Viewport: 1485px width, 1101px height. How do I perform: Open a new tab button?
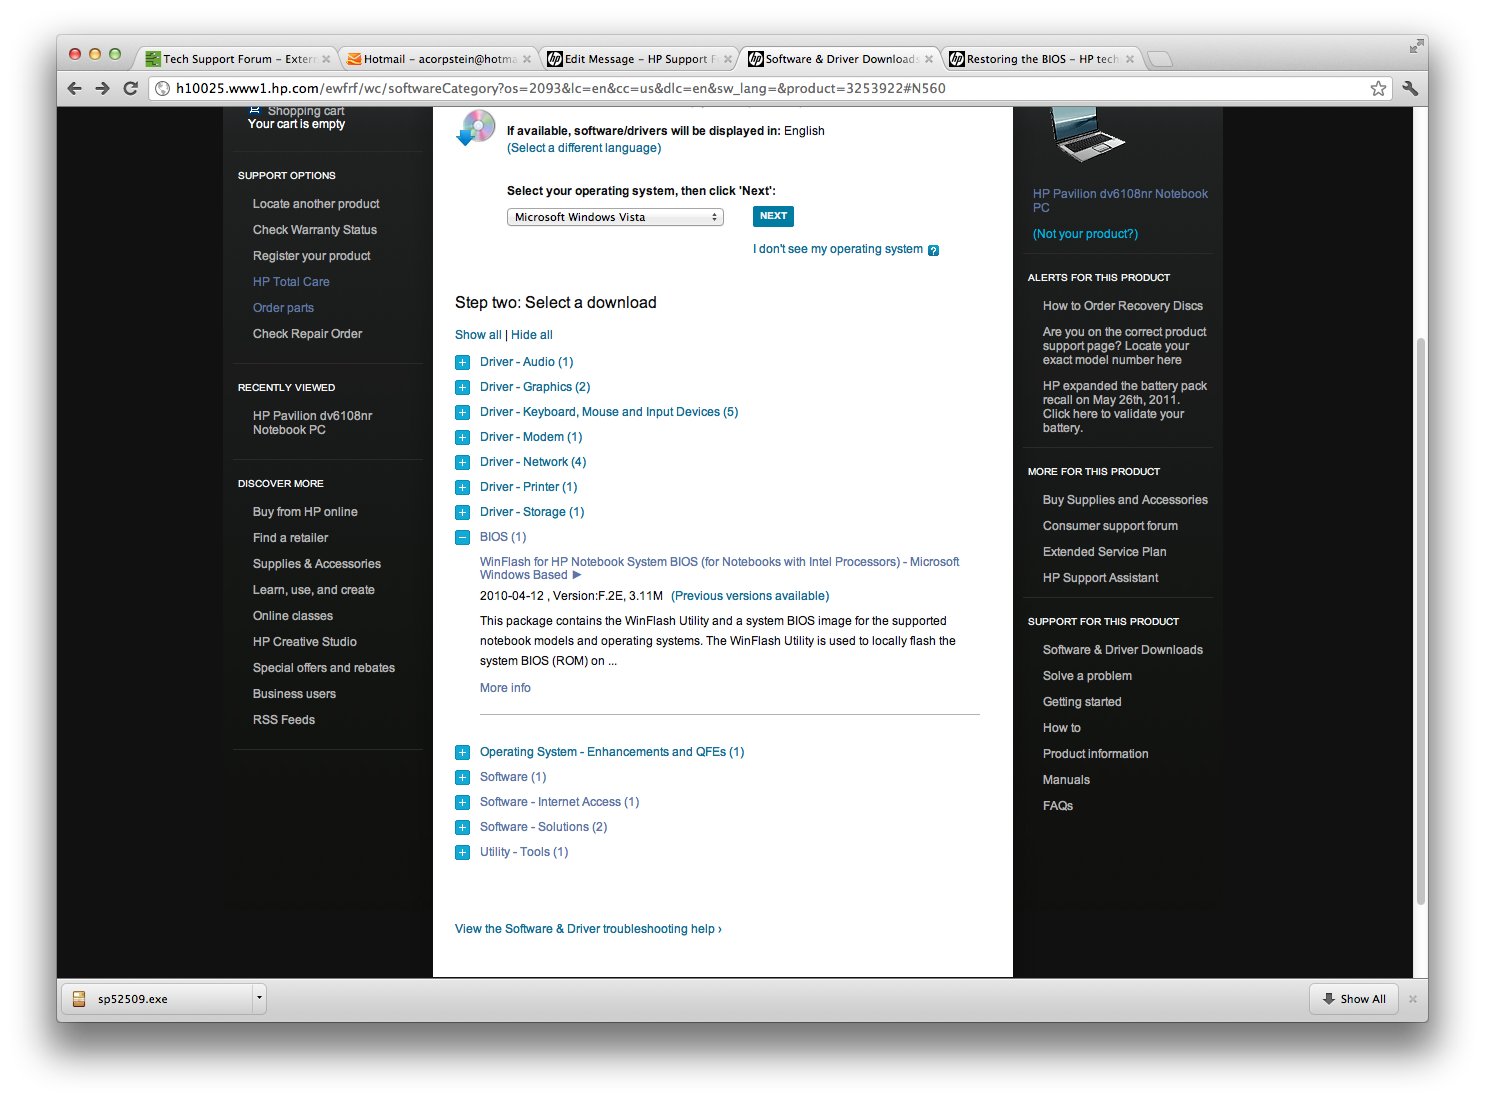(x=1160, y=59)
